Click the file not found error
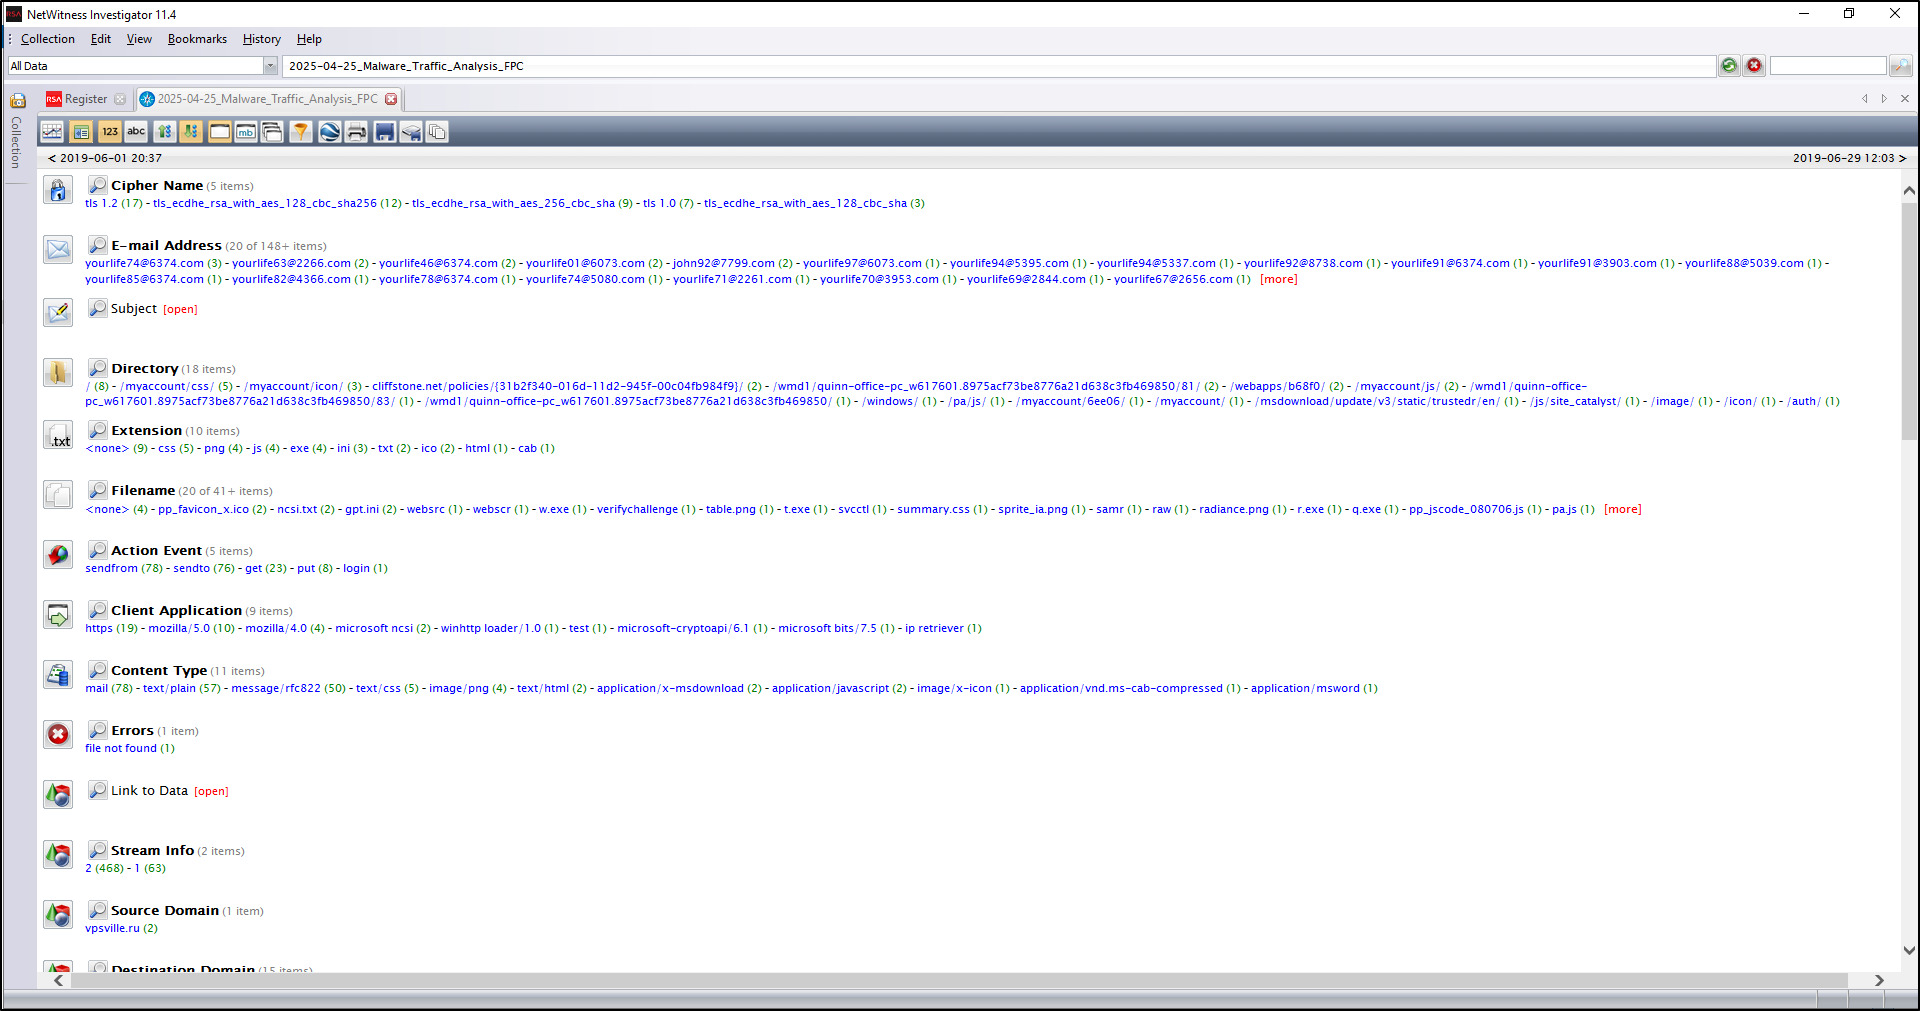 tap(121, 749)
